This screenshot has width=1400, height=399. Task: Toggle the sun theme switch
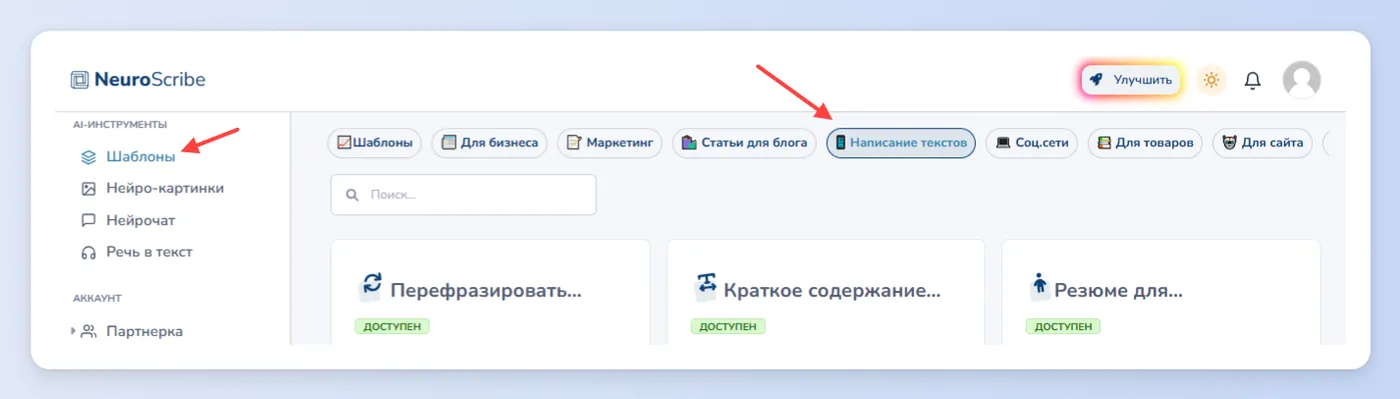click(1212, 79)
